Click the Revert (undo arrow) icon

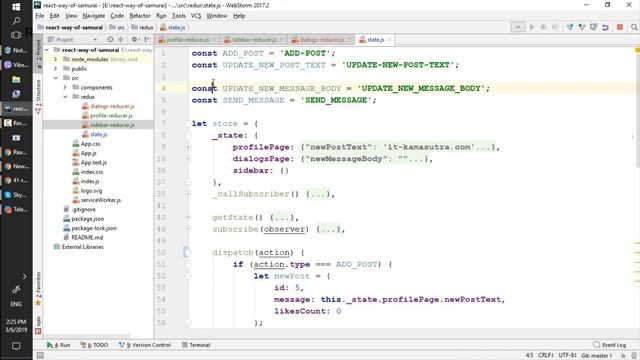(x=605, y=27)
